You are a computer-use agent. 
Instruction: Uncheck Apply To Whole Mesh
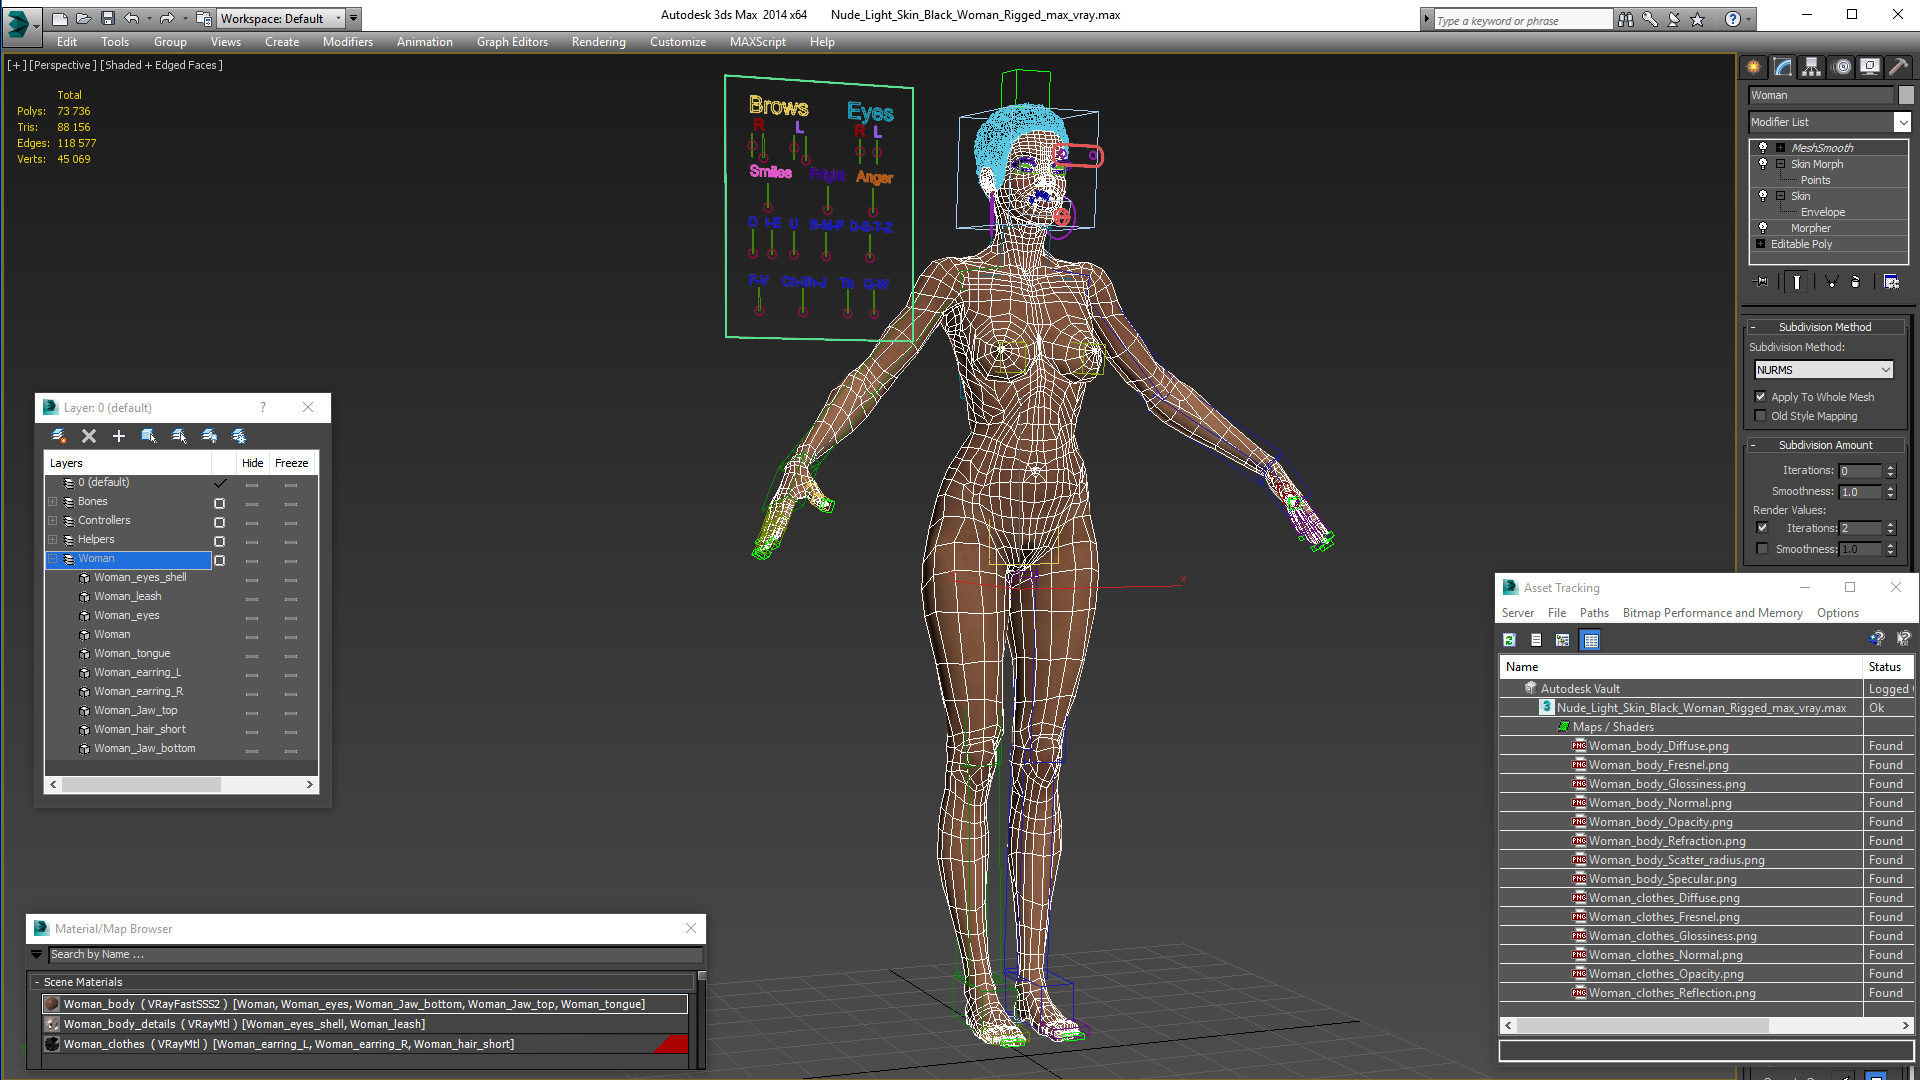coord(1761,397)
